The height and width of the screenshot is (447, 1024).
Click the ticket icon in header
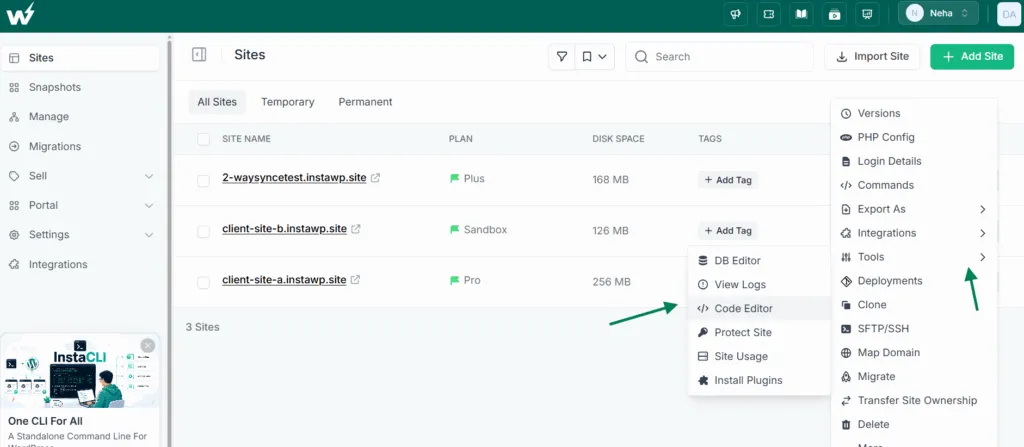tap(769, 14)
